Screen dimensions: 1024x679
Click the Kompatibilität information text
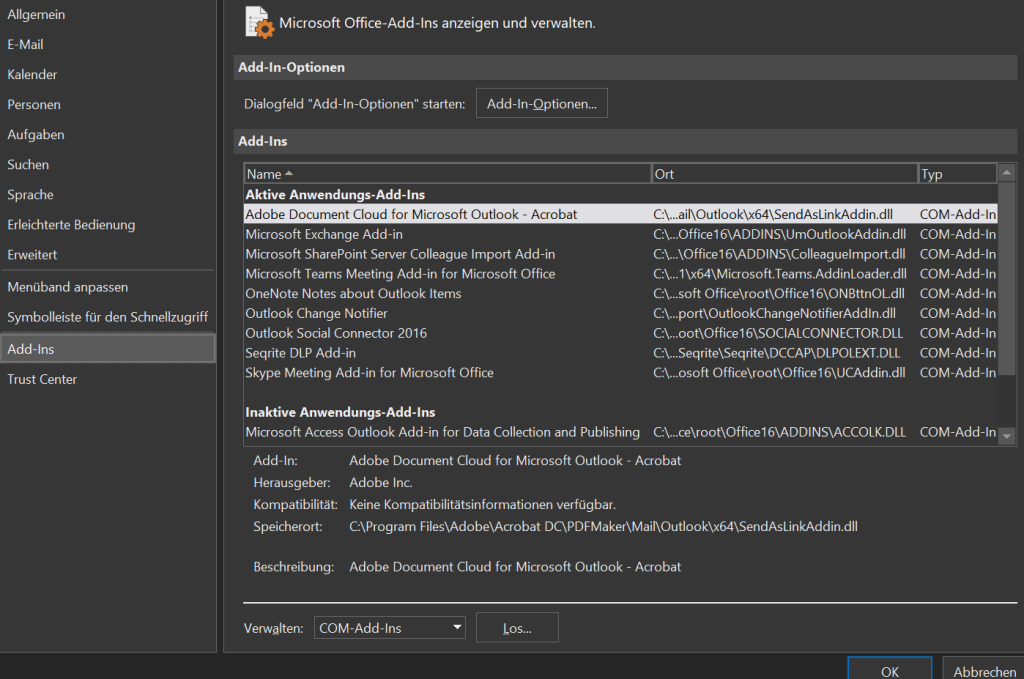click(483, 505)
